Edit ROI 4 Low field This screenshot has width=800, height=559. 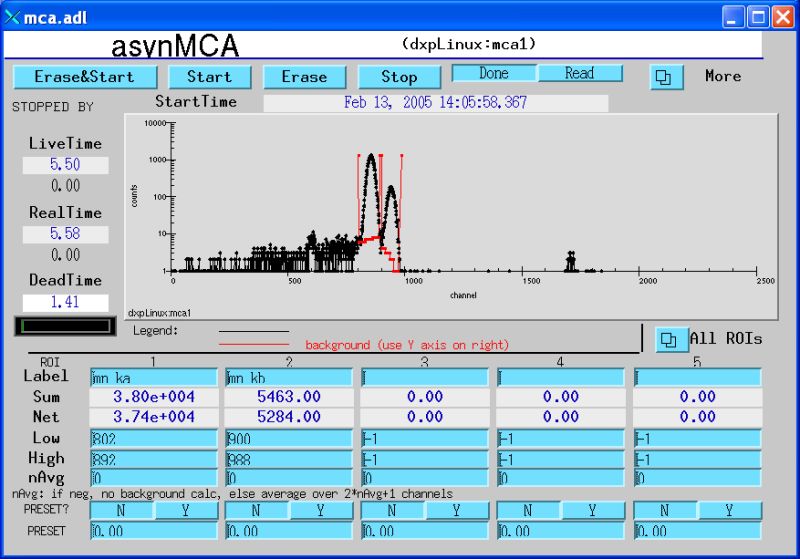[561, 439]
